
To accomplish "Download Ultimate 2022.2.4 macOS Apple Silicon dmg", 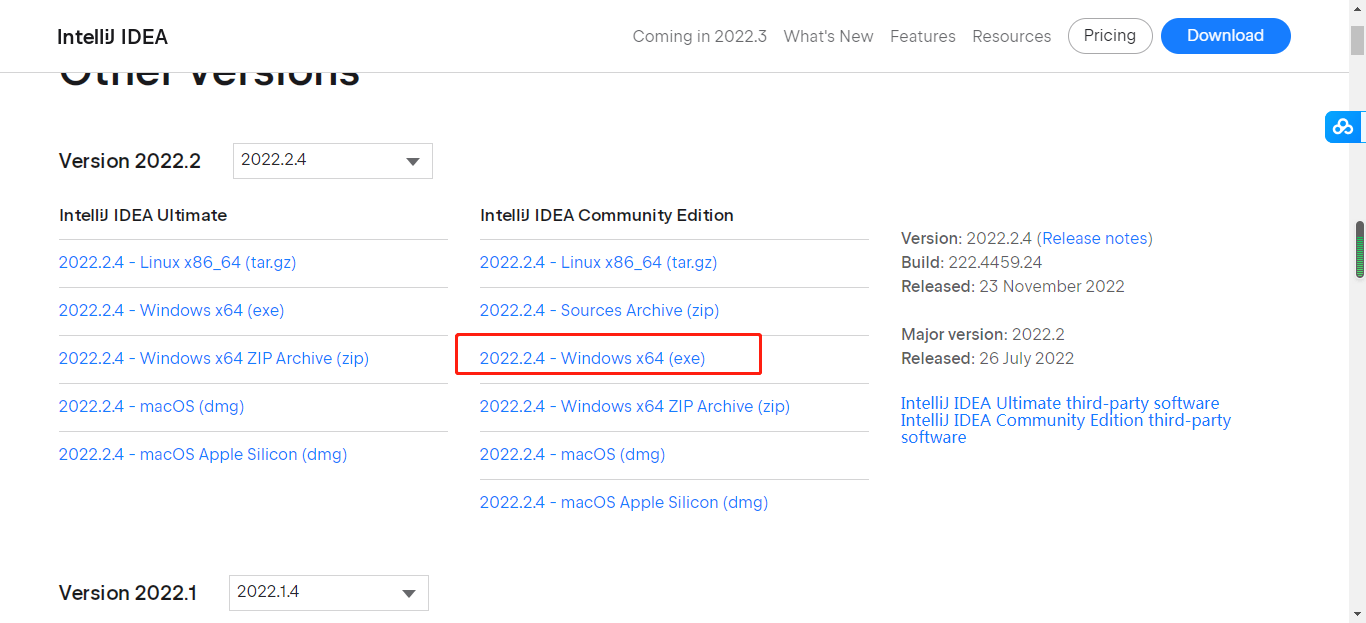I will tap(203, 454).
